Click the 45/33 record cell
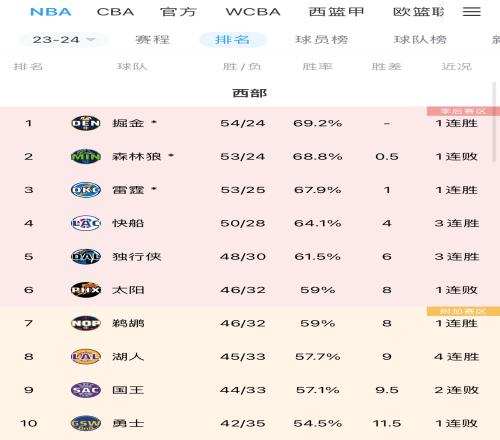 click(x=243, y=356)
